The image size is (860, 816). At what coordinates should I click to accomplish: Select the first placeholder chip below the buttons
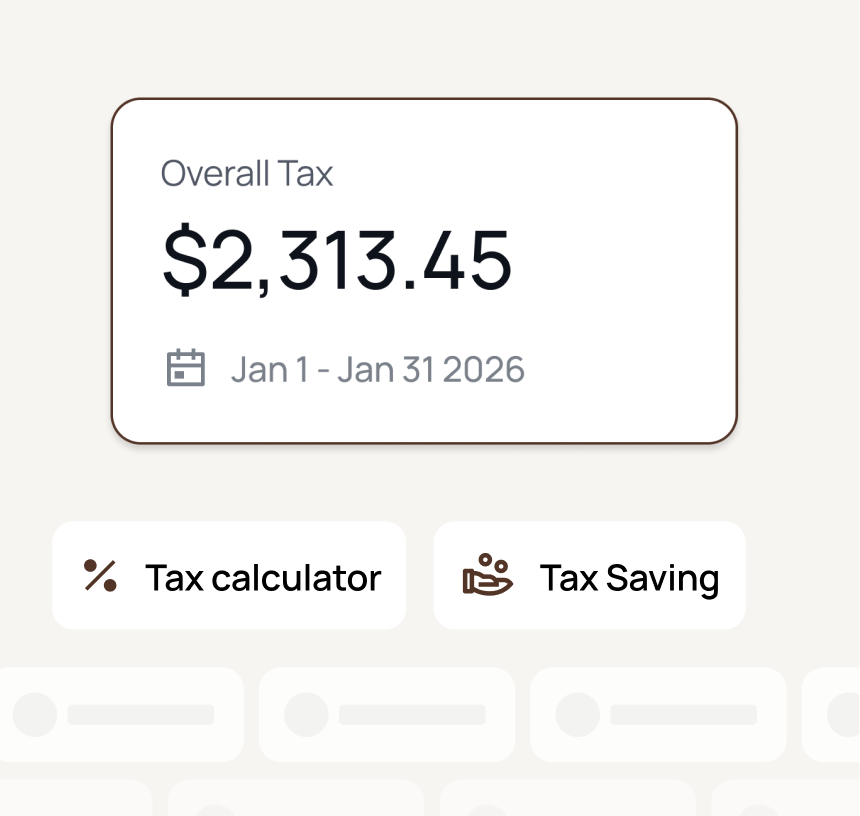[120, 714]
